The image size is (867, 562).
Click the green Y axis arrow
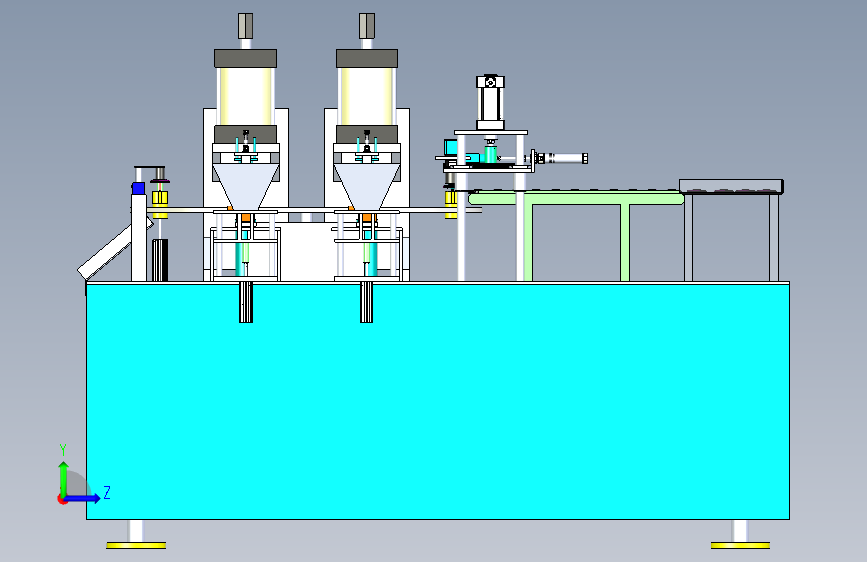(64, 478)
